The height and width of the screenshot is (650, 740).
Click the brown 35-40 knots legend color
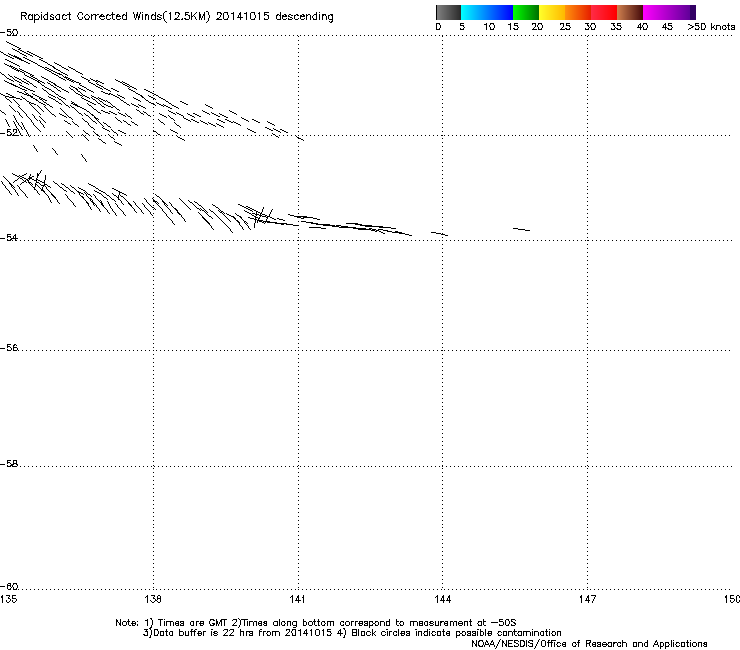[630, 12]
